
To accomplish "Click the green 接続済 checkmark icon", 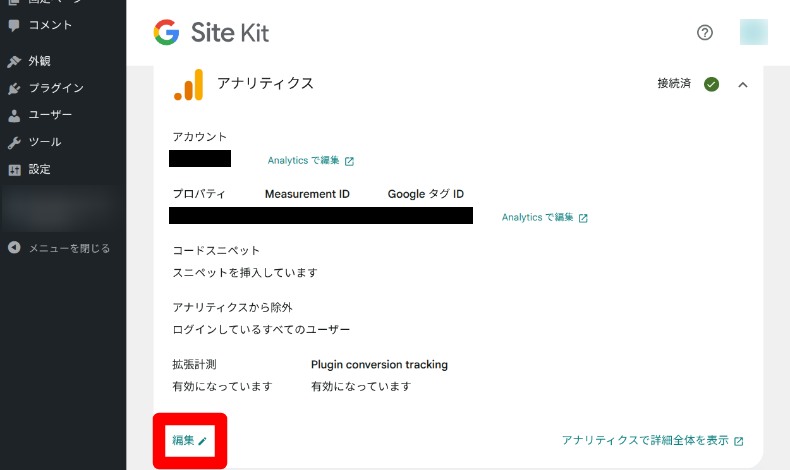I will (x=711, y=84).
